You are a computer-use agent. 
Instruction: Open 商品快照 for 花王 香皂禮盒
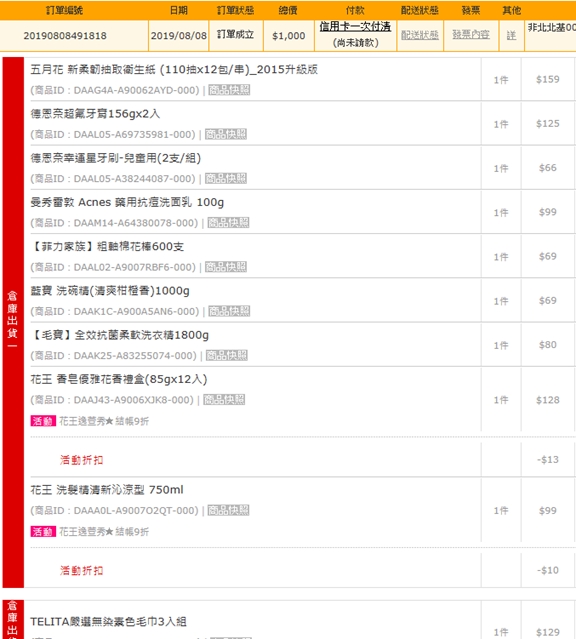(224, 400)
